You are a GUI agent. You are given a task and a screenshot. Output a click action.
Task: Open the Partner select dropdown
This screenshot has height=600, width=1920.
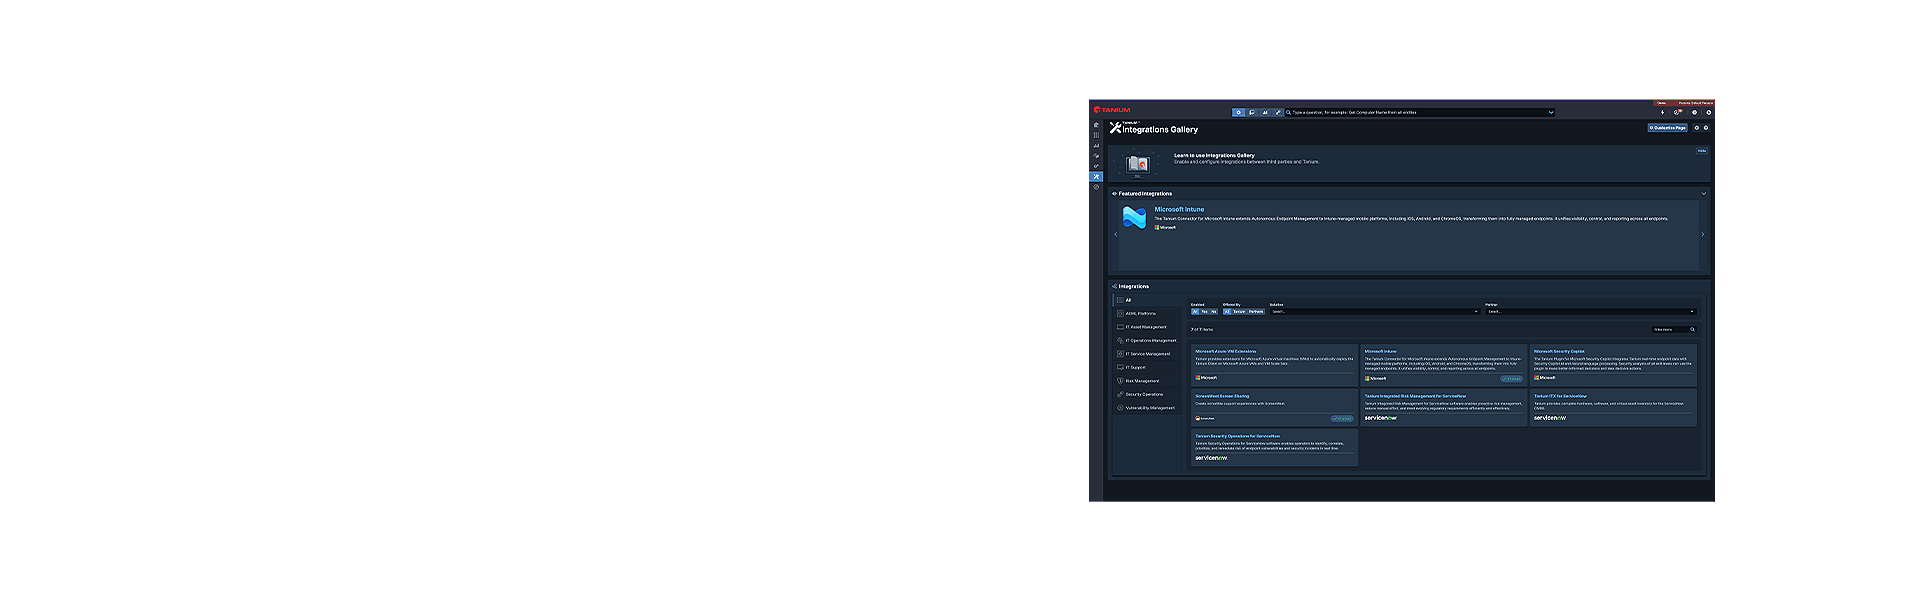coord(1591,311)
